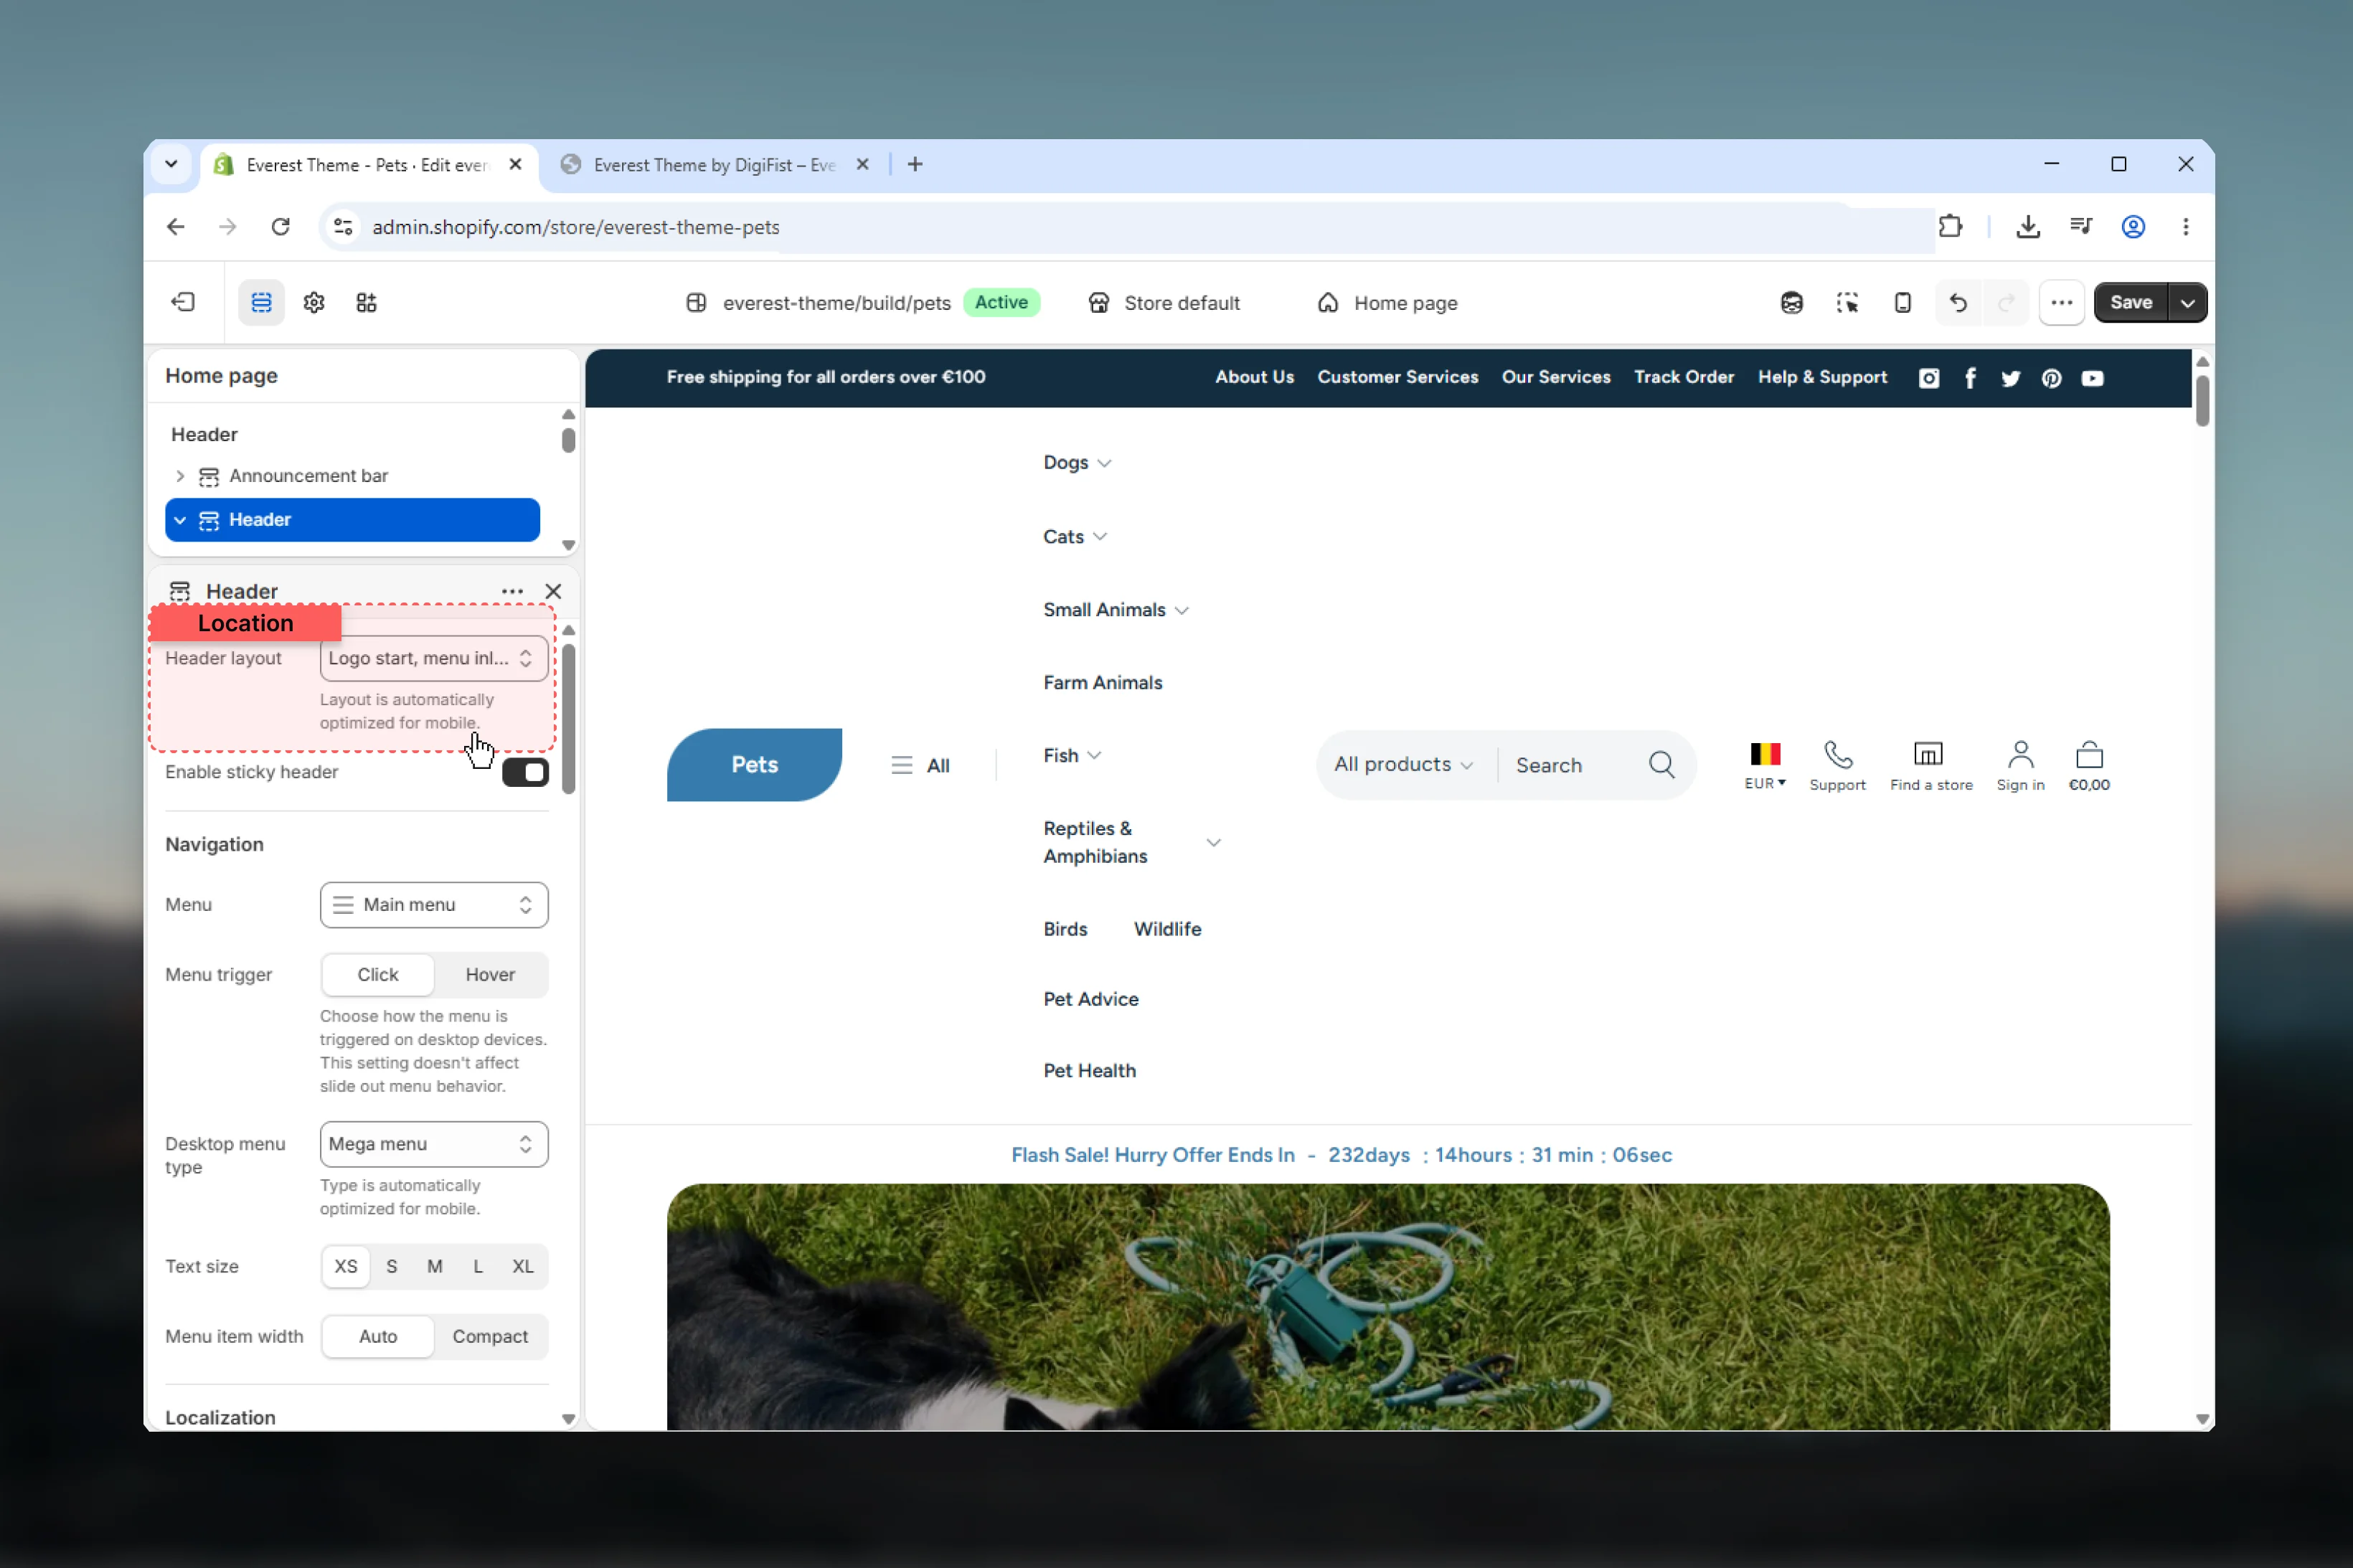Set menu item width to Compact
The height and width of the screenshot is (1568, 2353).
pos(490,1336)
